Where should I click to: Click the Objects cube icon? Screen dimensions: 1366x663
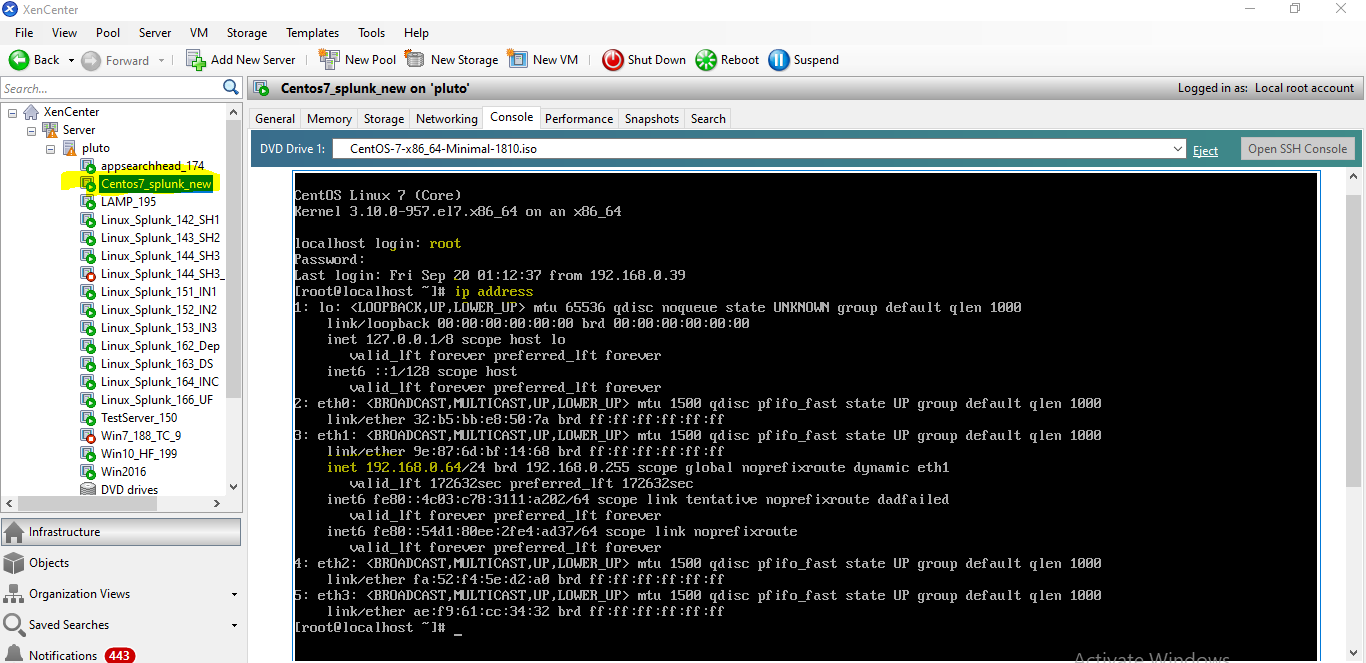(14, 563)
